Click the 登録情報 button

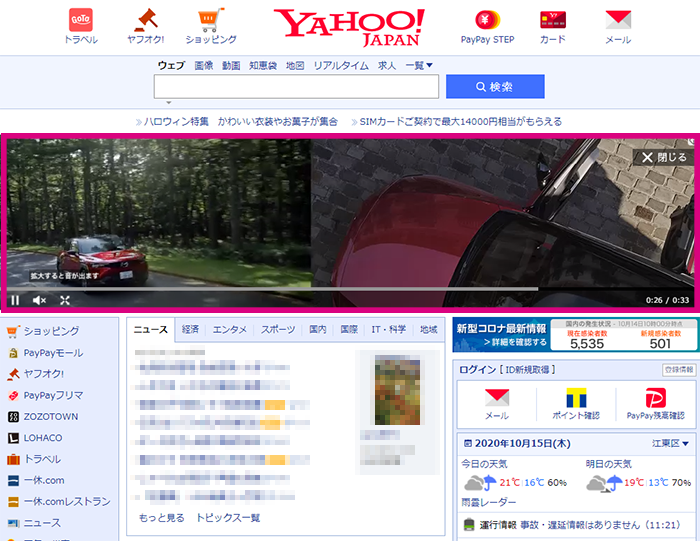(679, 370)
